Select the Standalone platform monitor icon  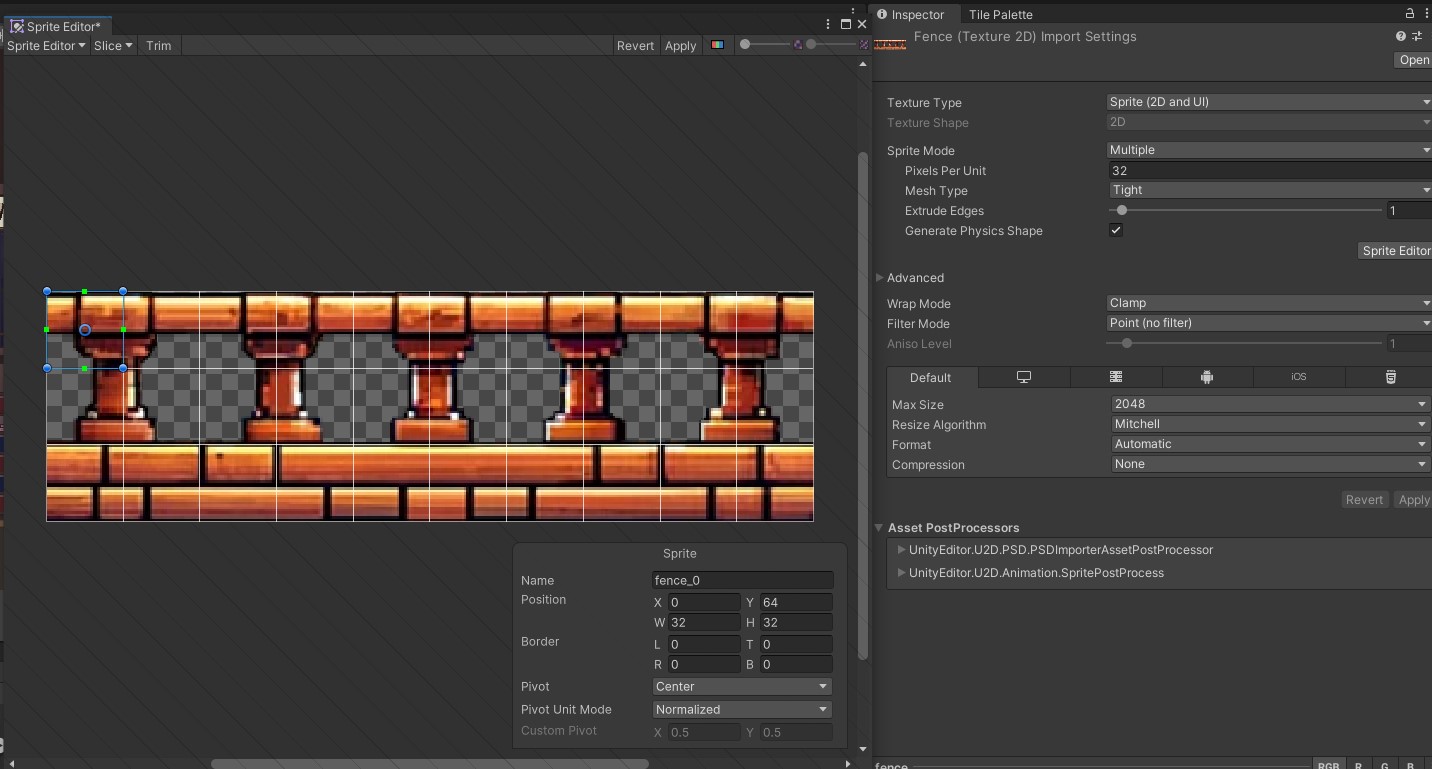[x=1023, y=376]
